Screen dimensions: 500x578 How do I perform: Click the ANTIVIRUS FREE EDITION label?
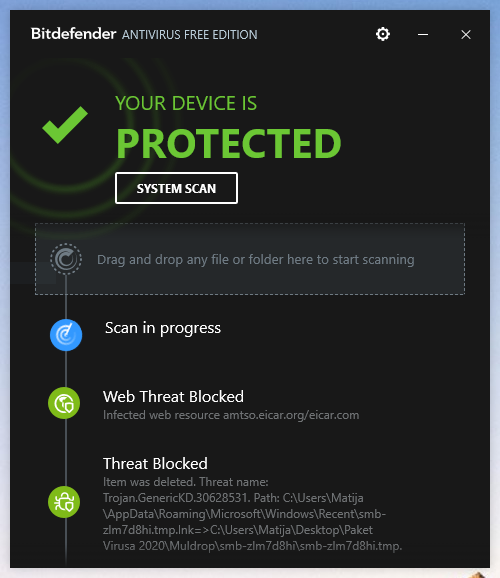[190, 35]
